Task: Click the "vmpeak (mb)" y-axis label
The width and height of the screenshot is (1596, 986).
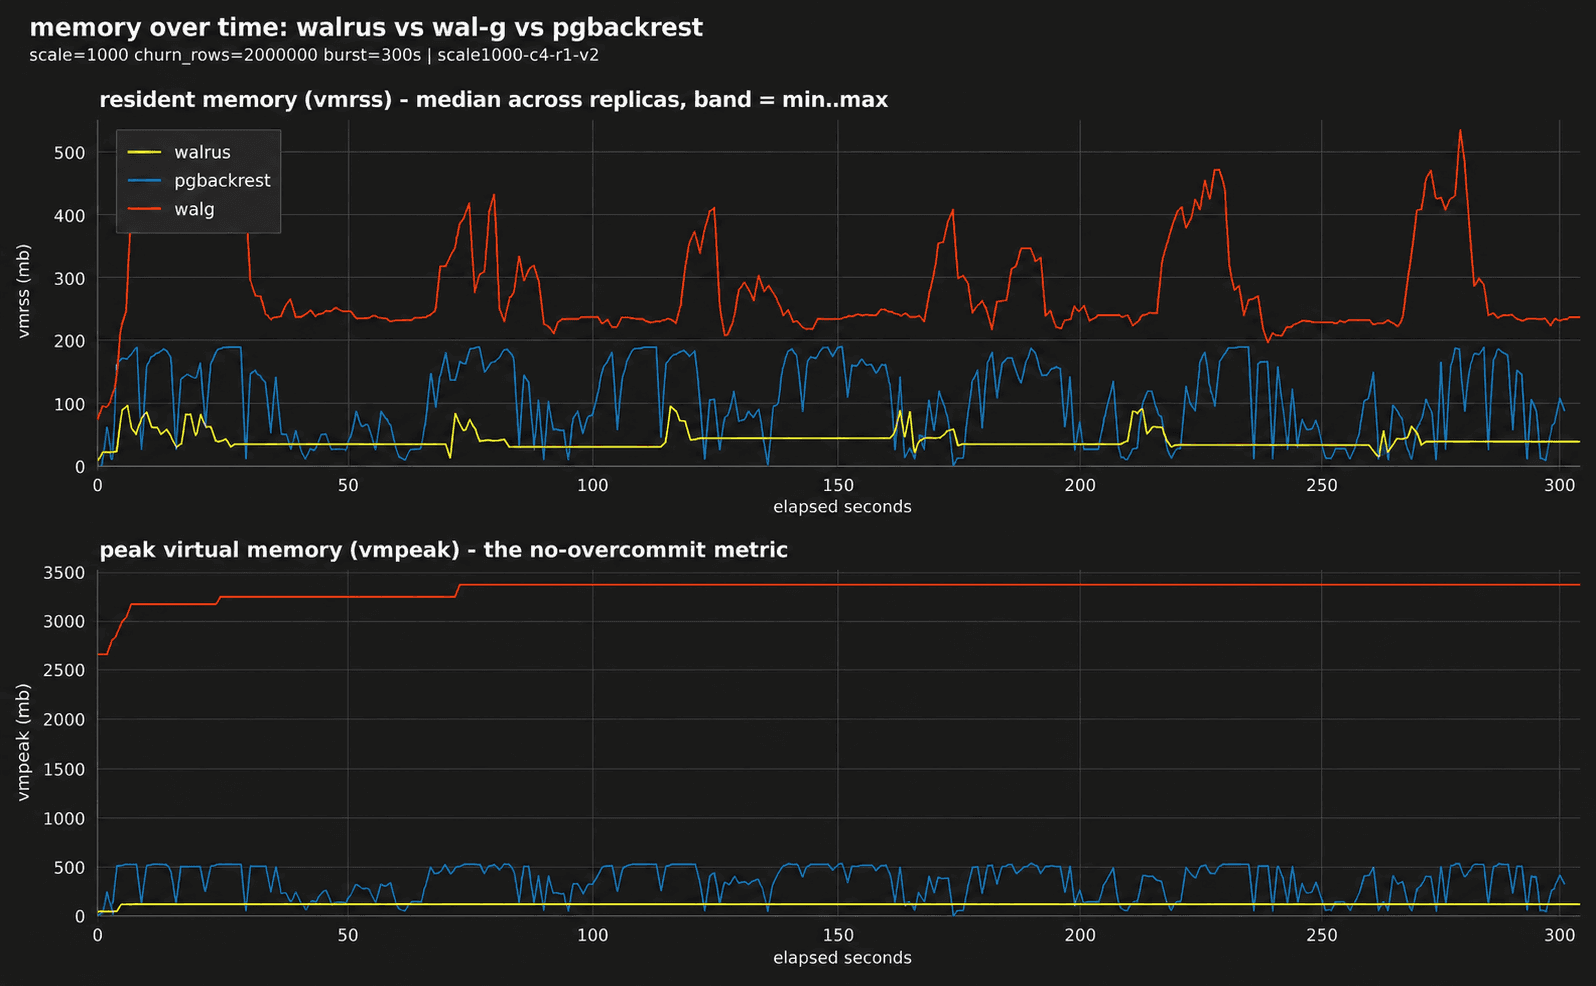Action: pyautogui.click(x=24, y=742)
